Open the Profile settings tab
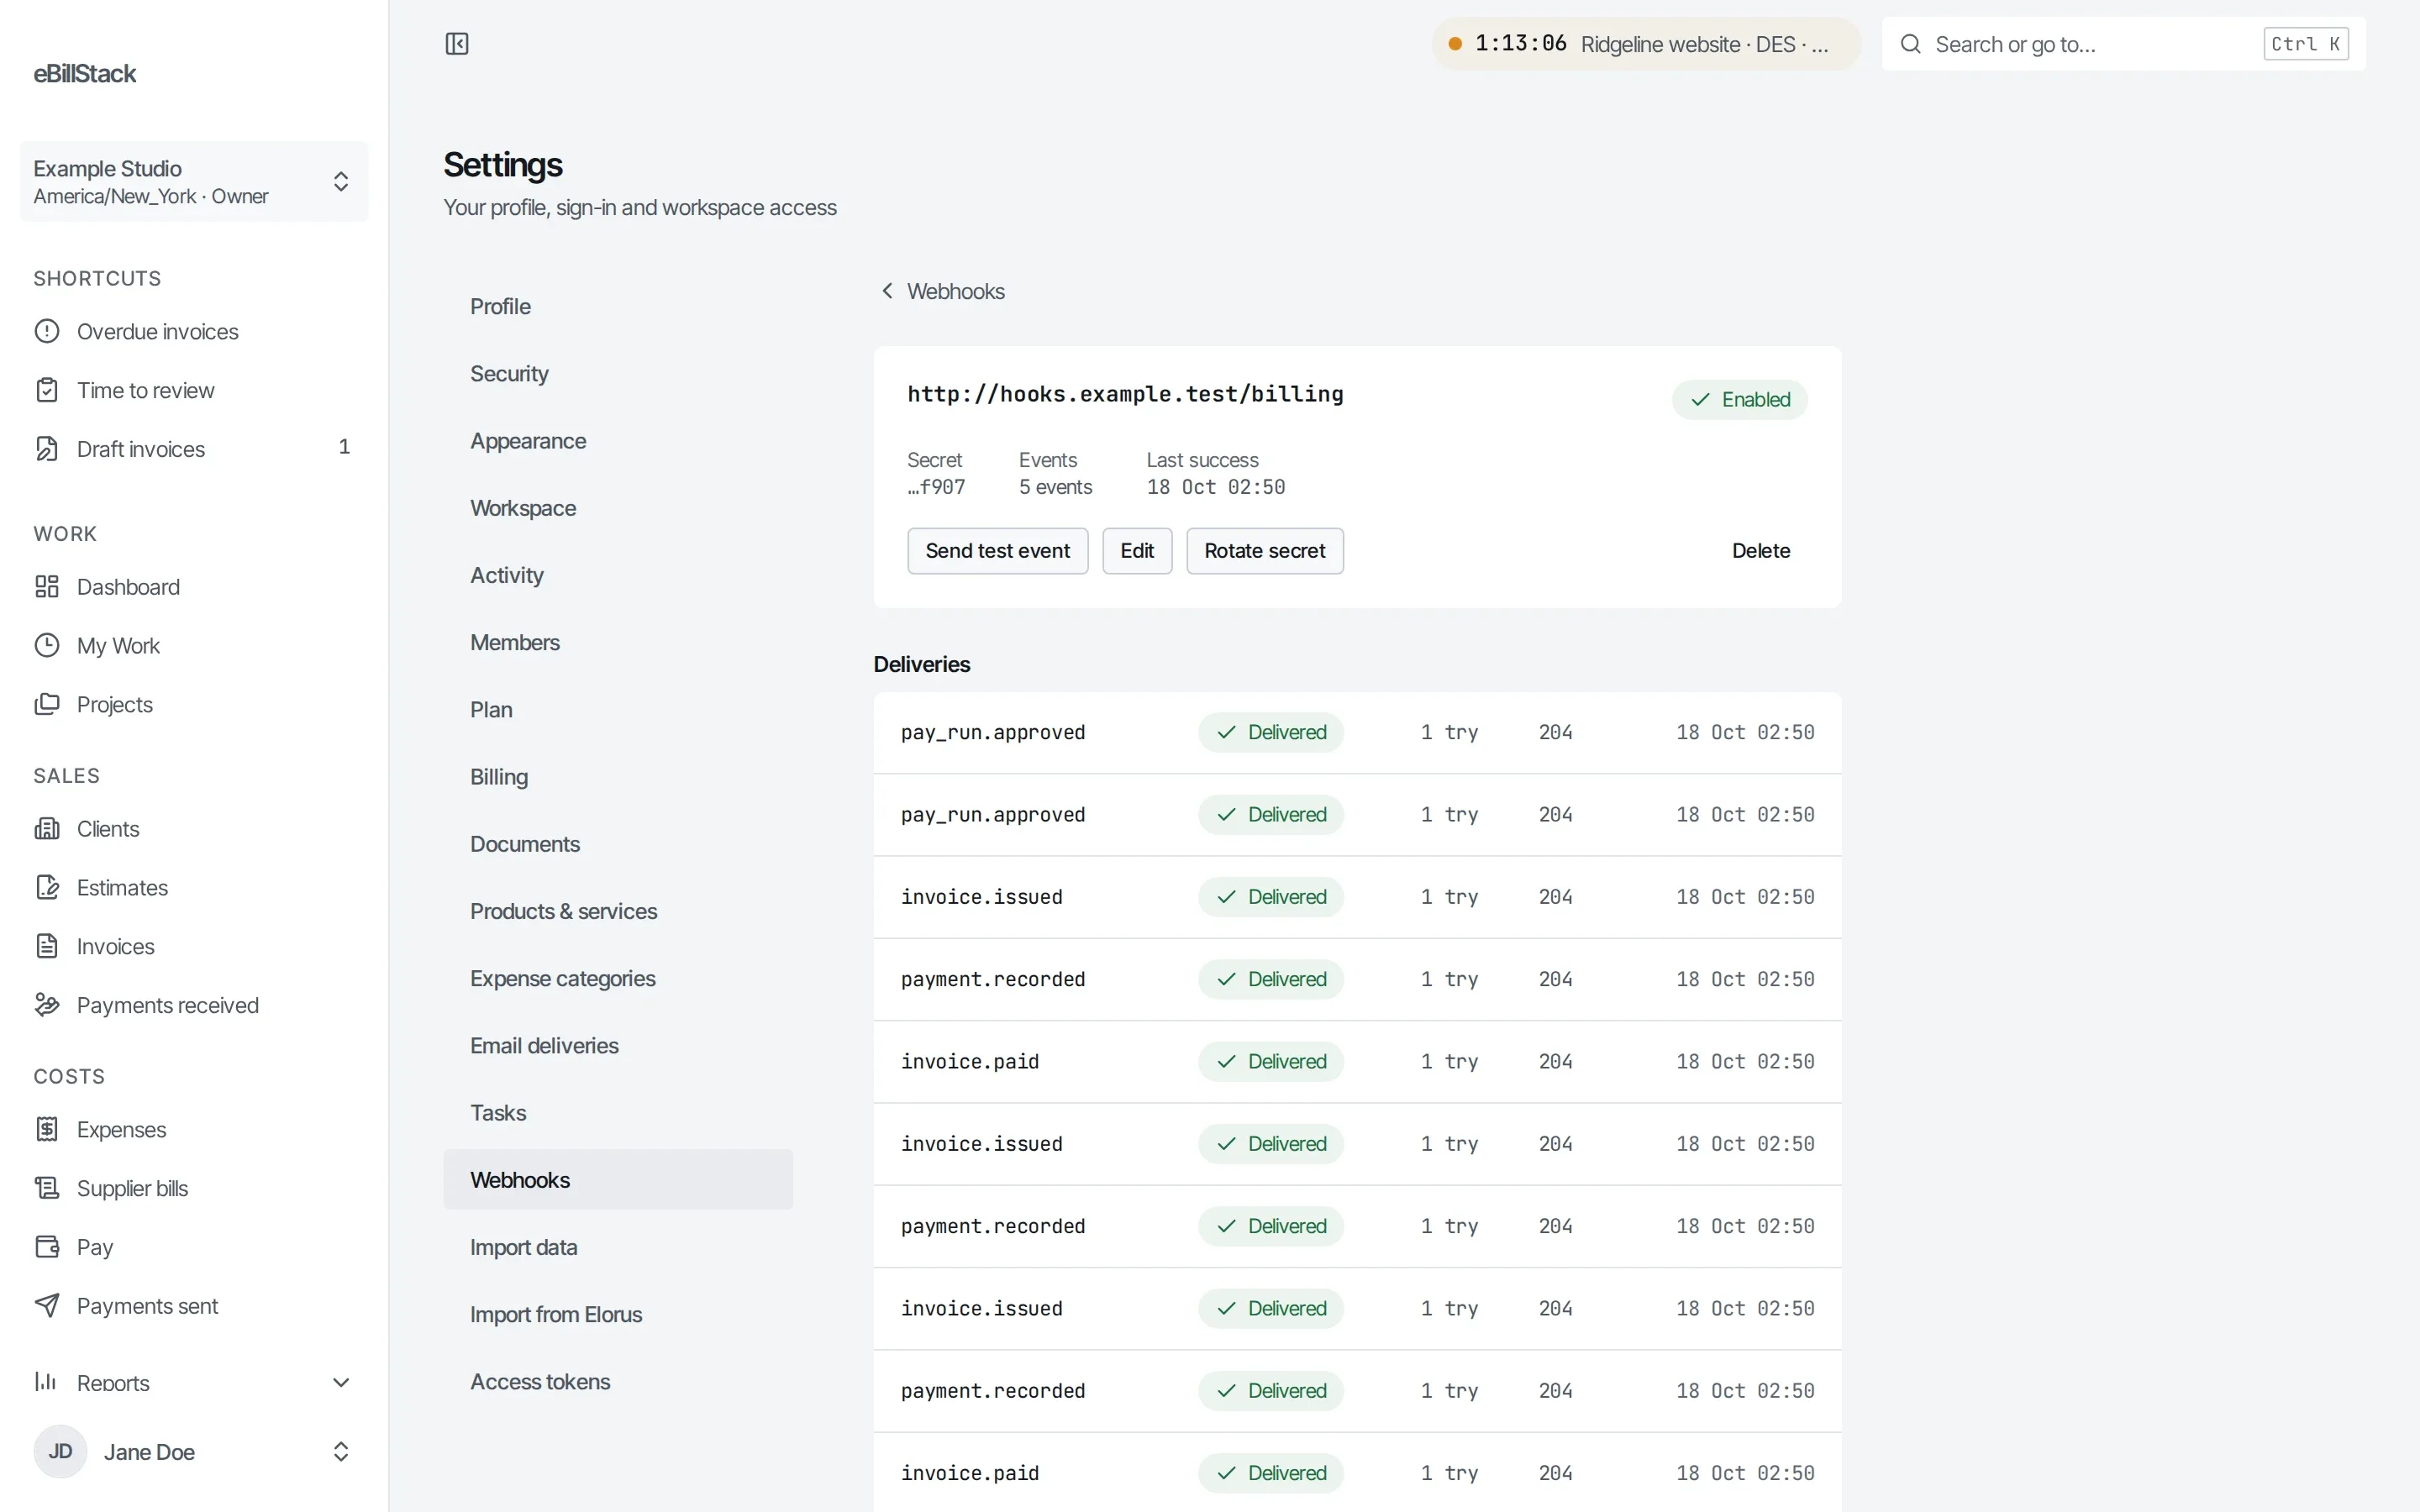Screen dimensions: 2420x1512 tap(618, 306)
